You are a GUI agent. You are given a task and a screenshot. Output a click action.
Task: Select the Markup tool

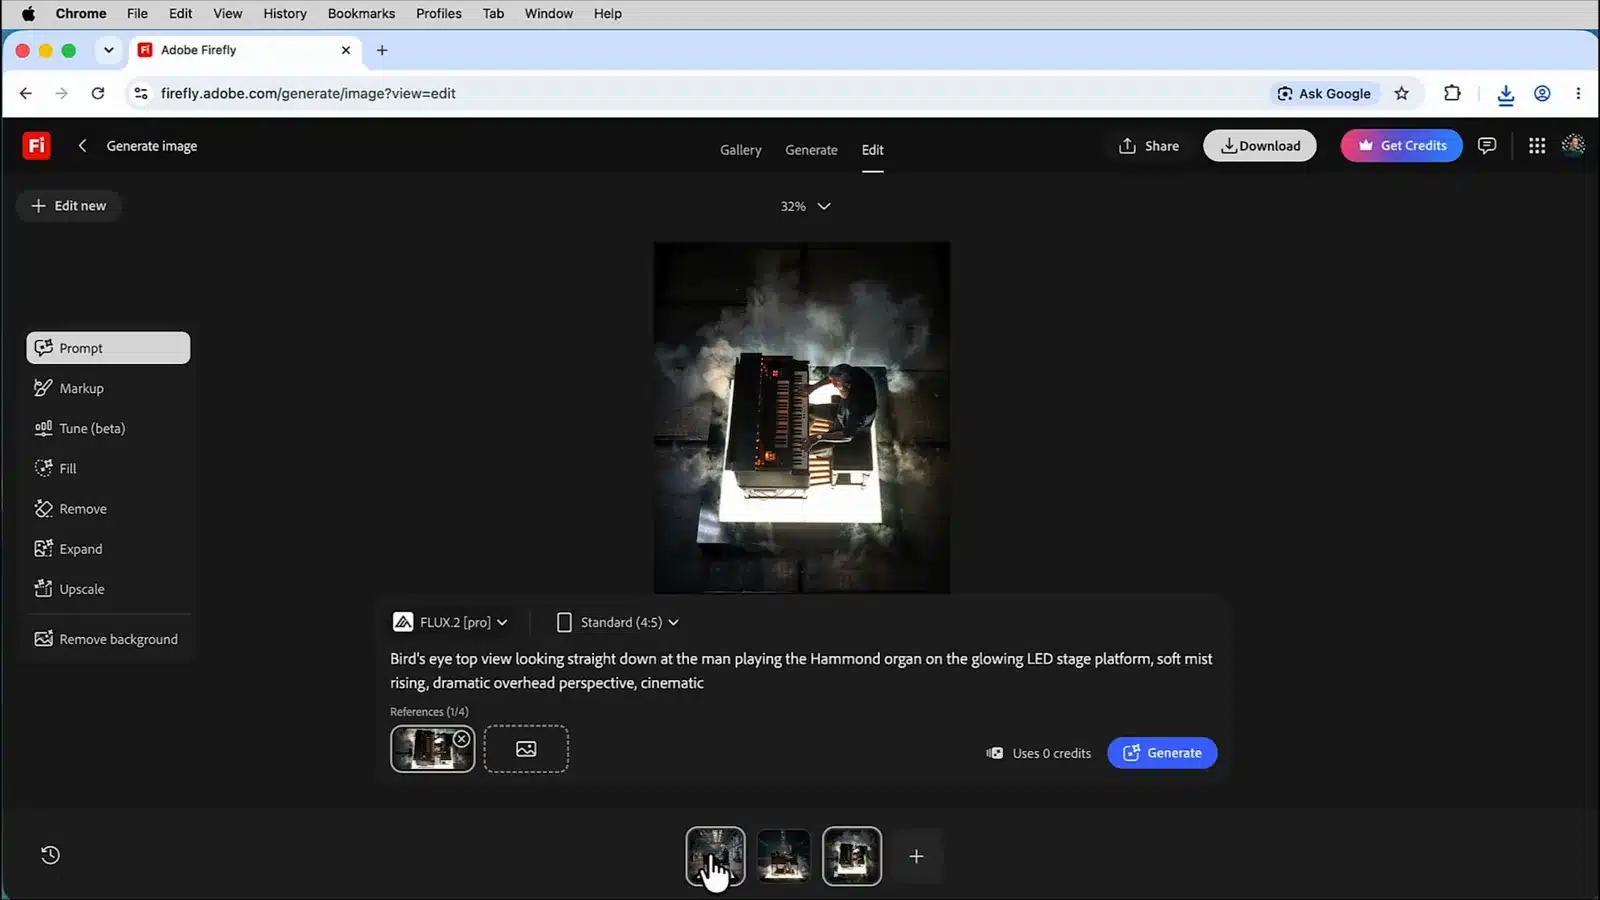coord(108,388)
